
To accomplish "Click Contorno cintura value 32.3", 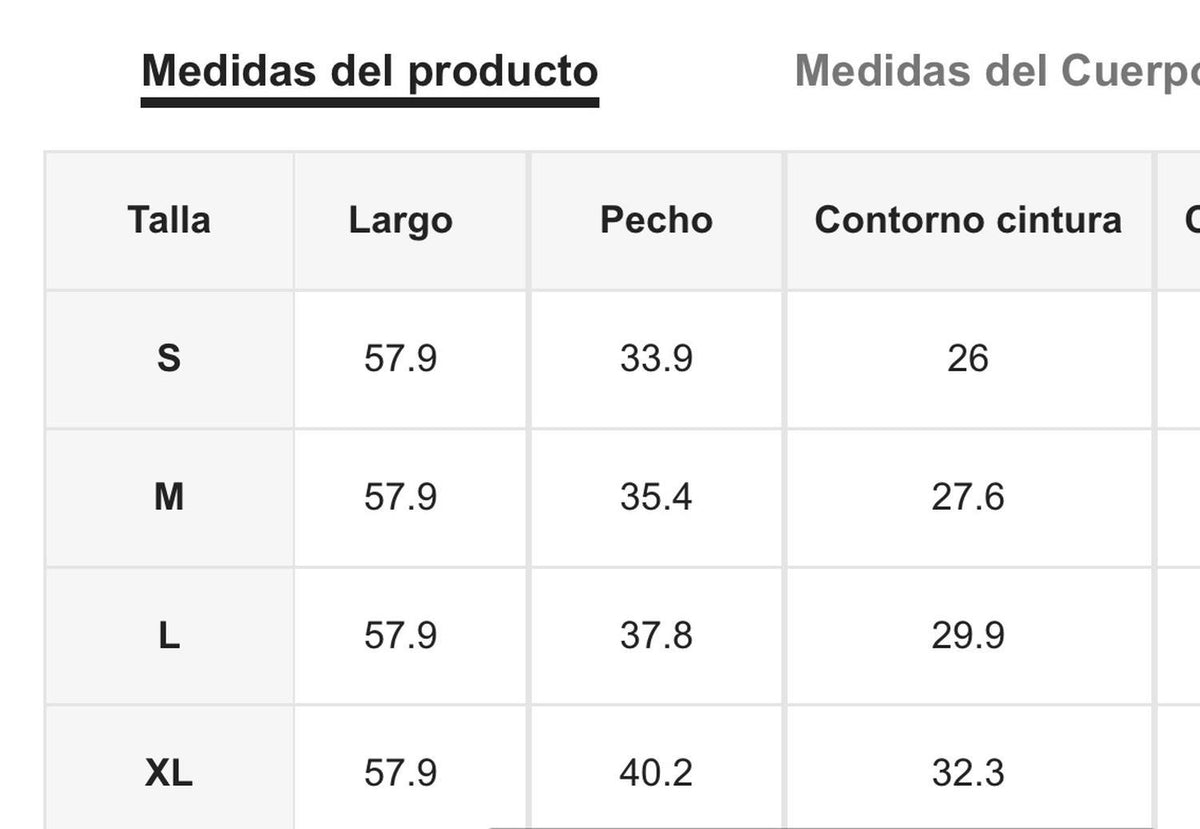I will pos(968,773).
